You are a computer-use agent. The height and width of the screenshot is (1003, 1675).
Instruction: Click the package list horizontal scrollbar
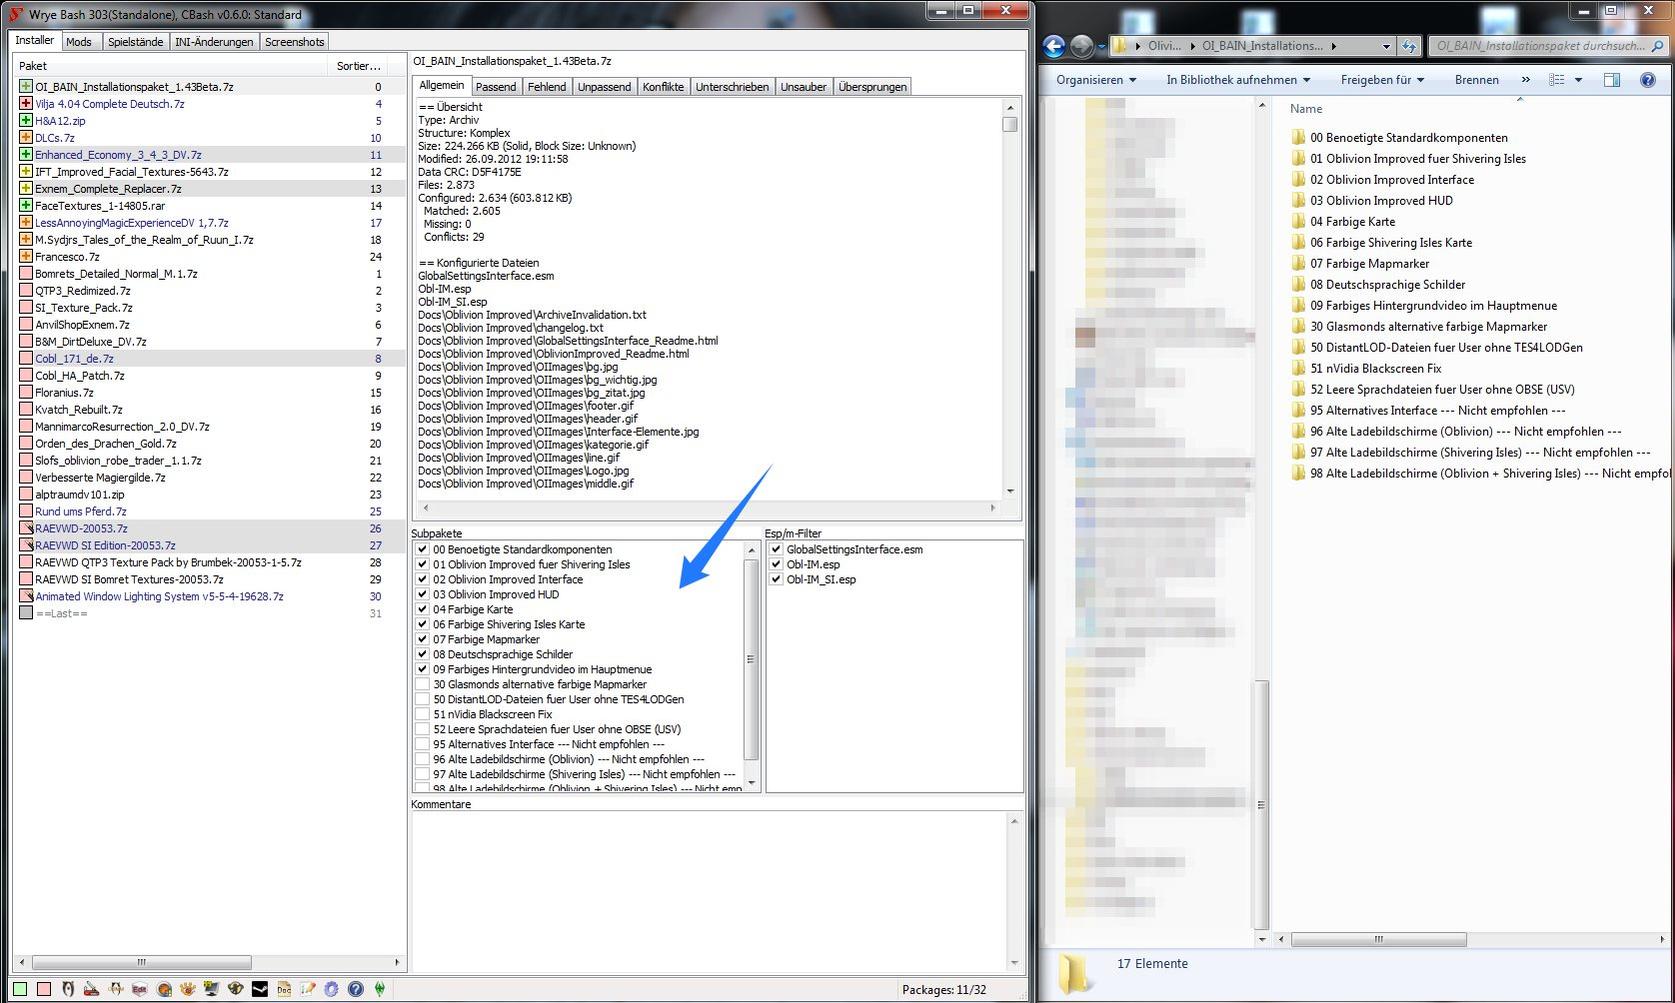click(x=140, y=962)
